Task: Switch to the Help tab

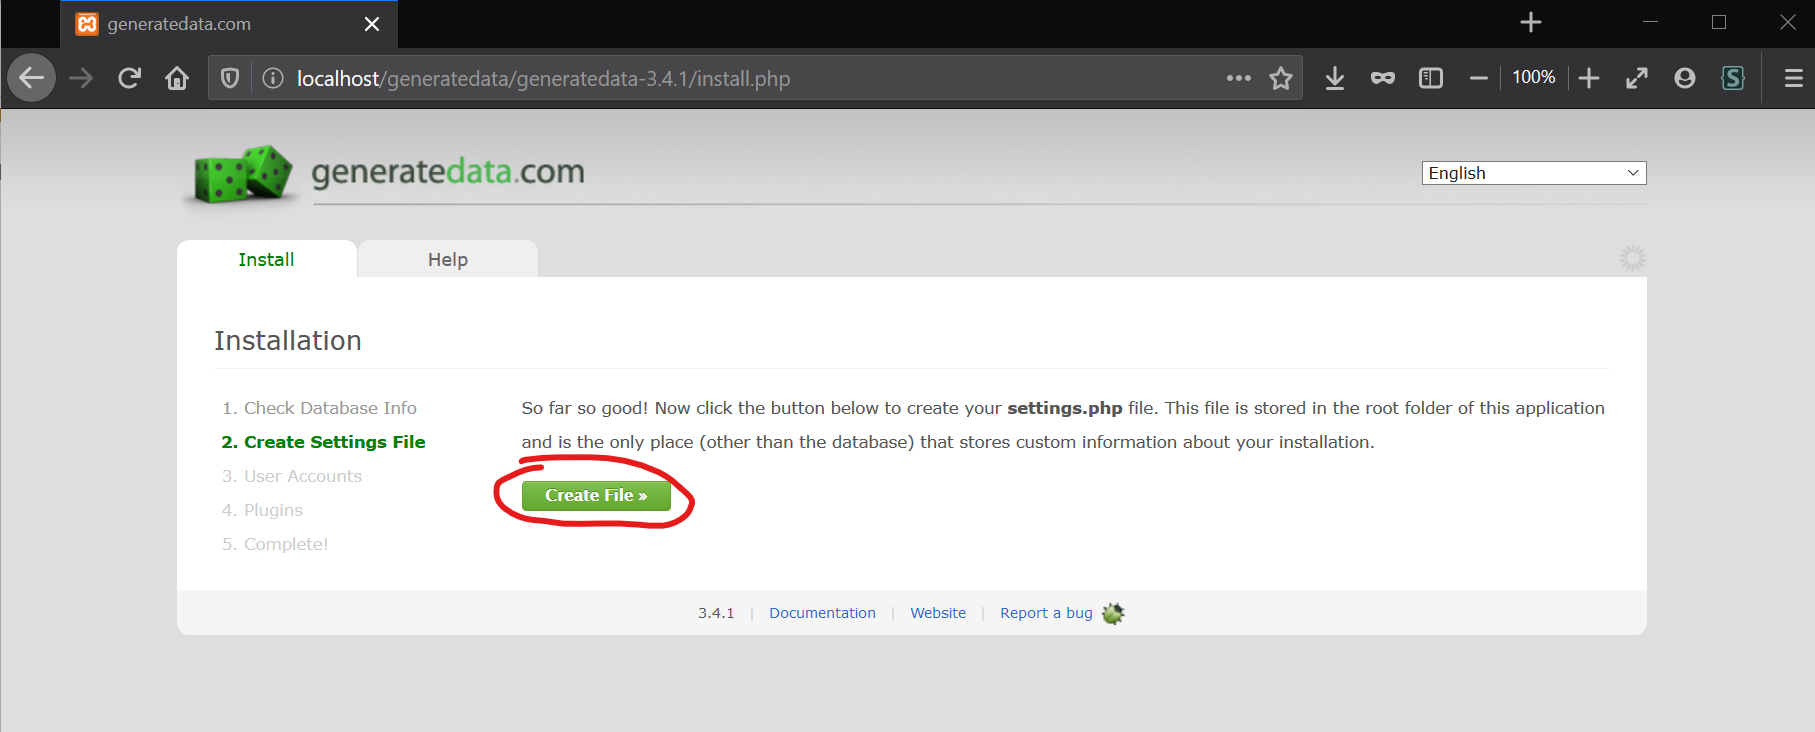Action: tap(448, 259)
